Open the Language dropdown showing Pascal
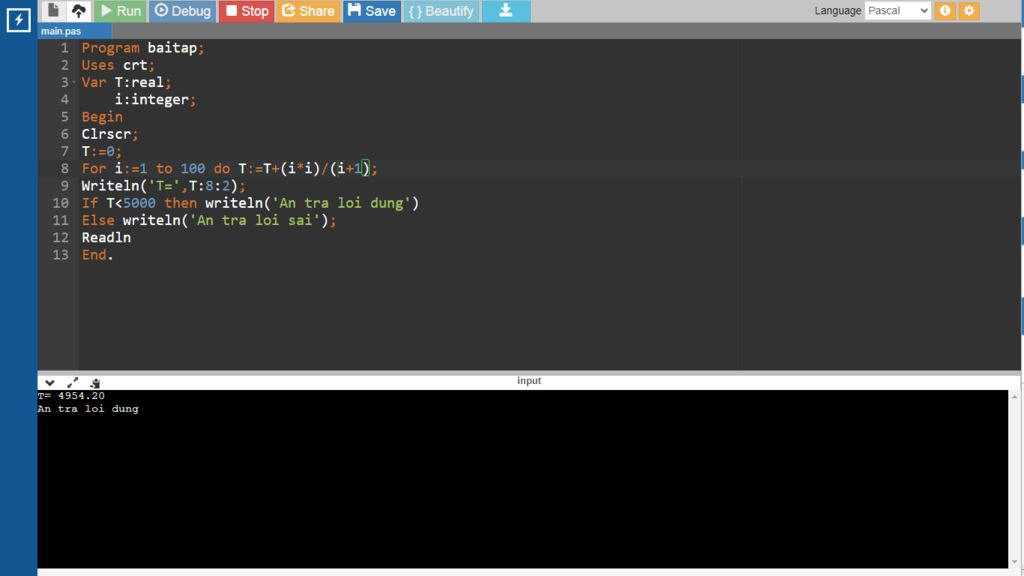Screen dimensions: 1024x576 (x=897, y=10)
